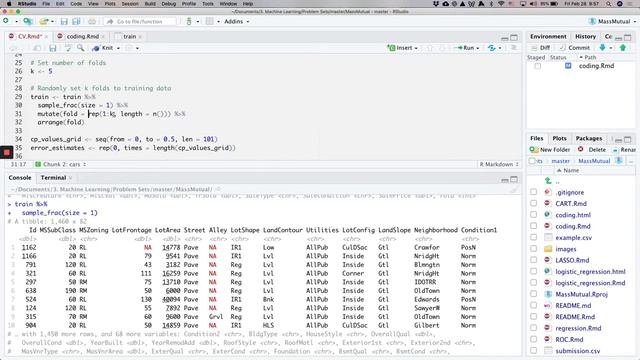Click the master breadcrumb path link
640x360 pixels.
tap(560, 161)
